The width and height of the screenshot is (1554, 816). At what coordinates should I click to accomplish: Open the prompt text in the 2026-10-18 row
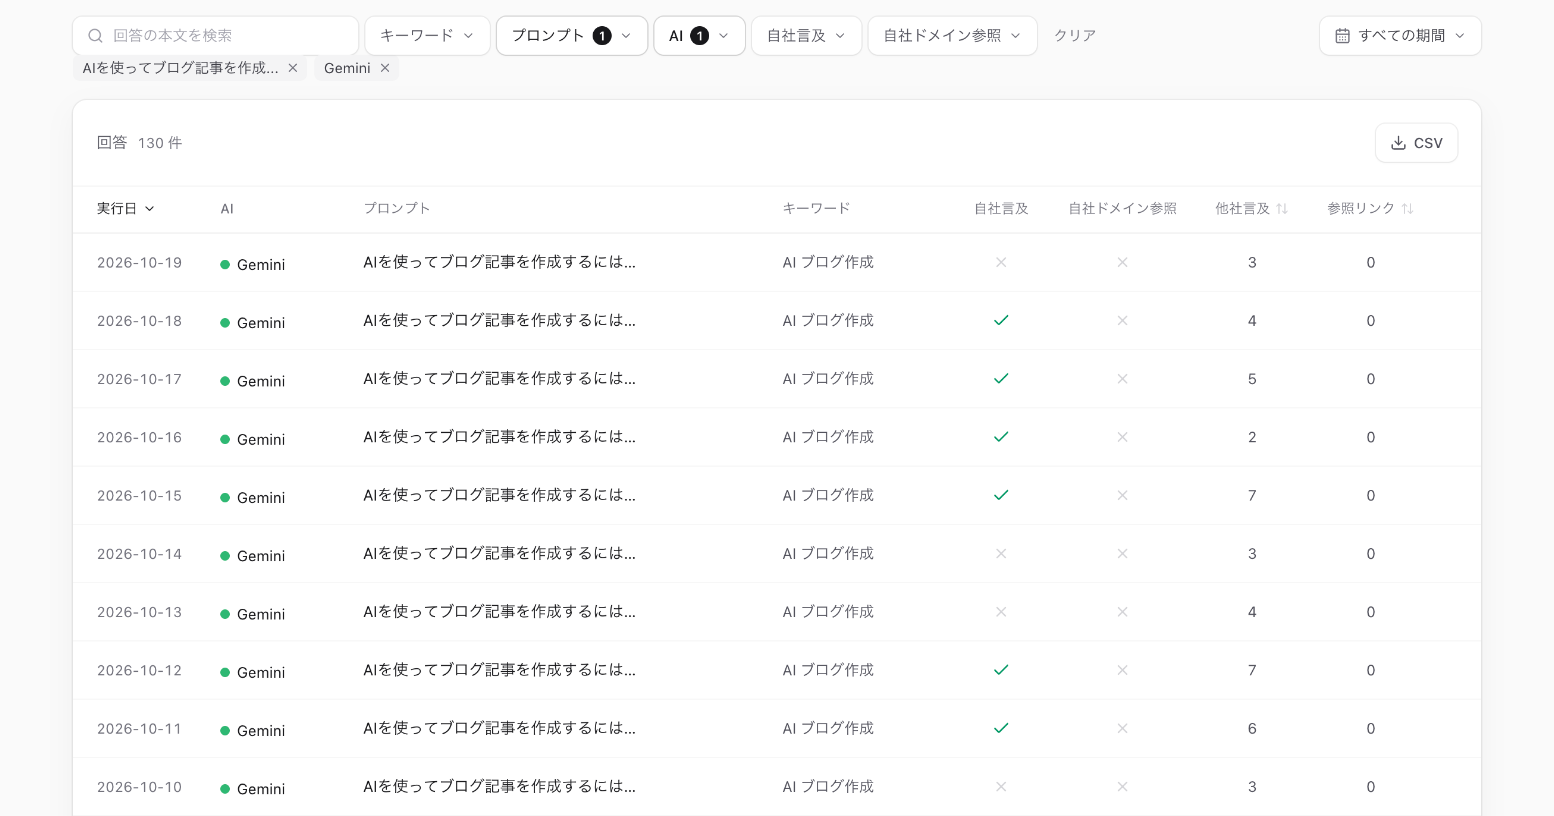[500, 321]
